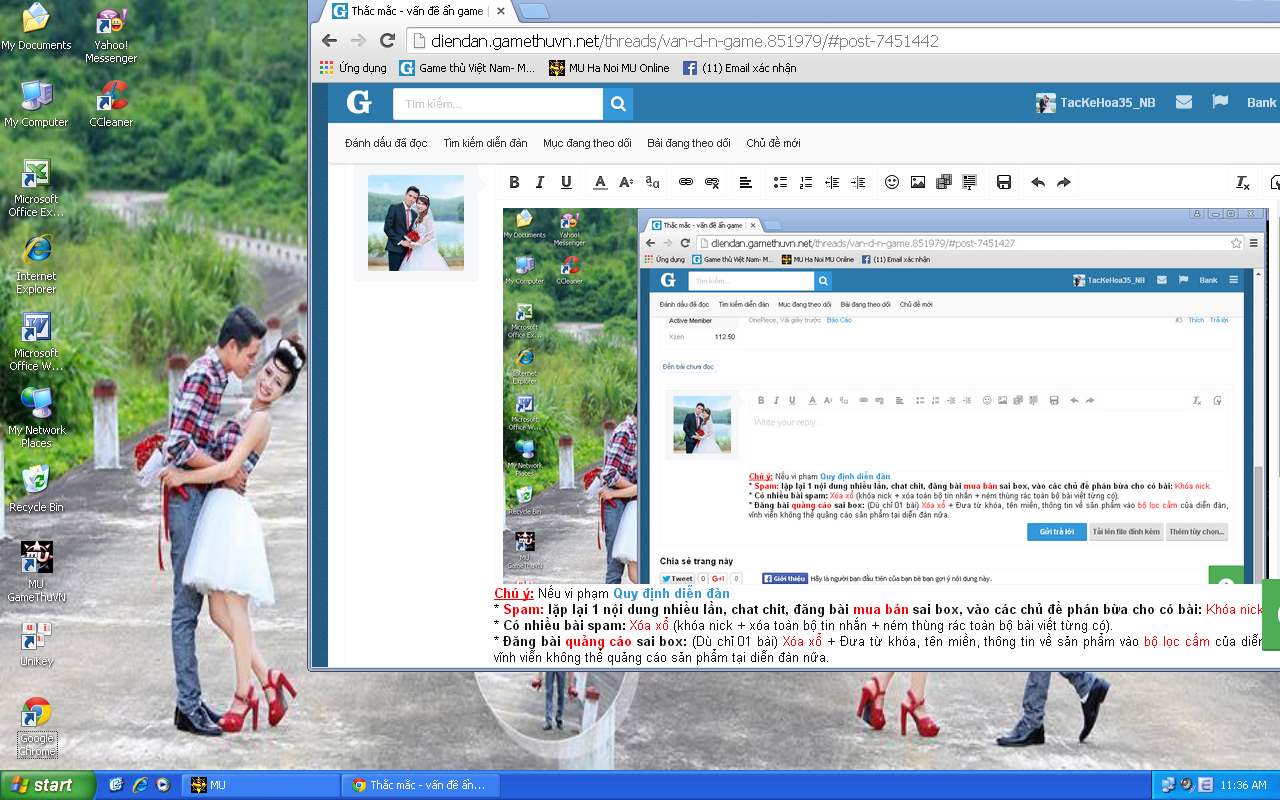The width and height of the screenshot is (1280, 800).
Task: Select the Internet Explorer desktop shortcut
Action: pyautogui.click(x=36, y=265)
